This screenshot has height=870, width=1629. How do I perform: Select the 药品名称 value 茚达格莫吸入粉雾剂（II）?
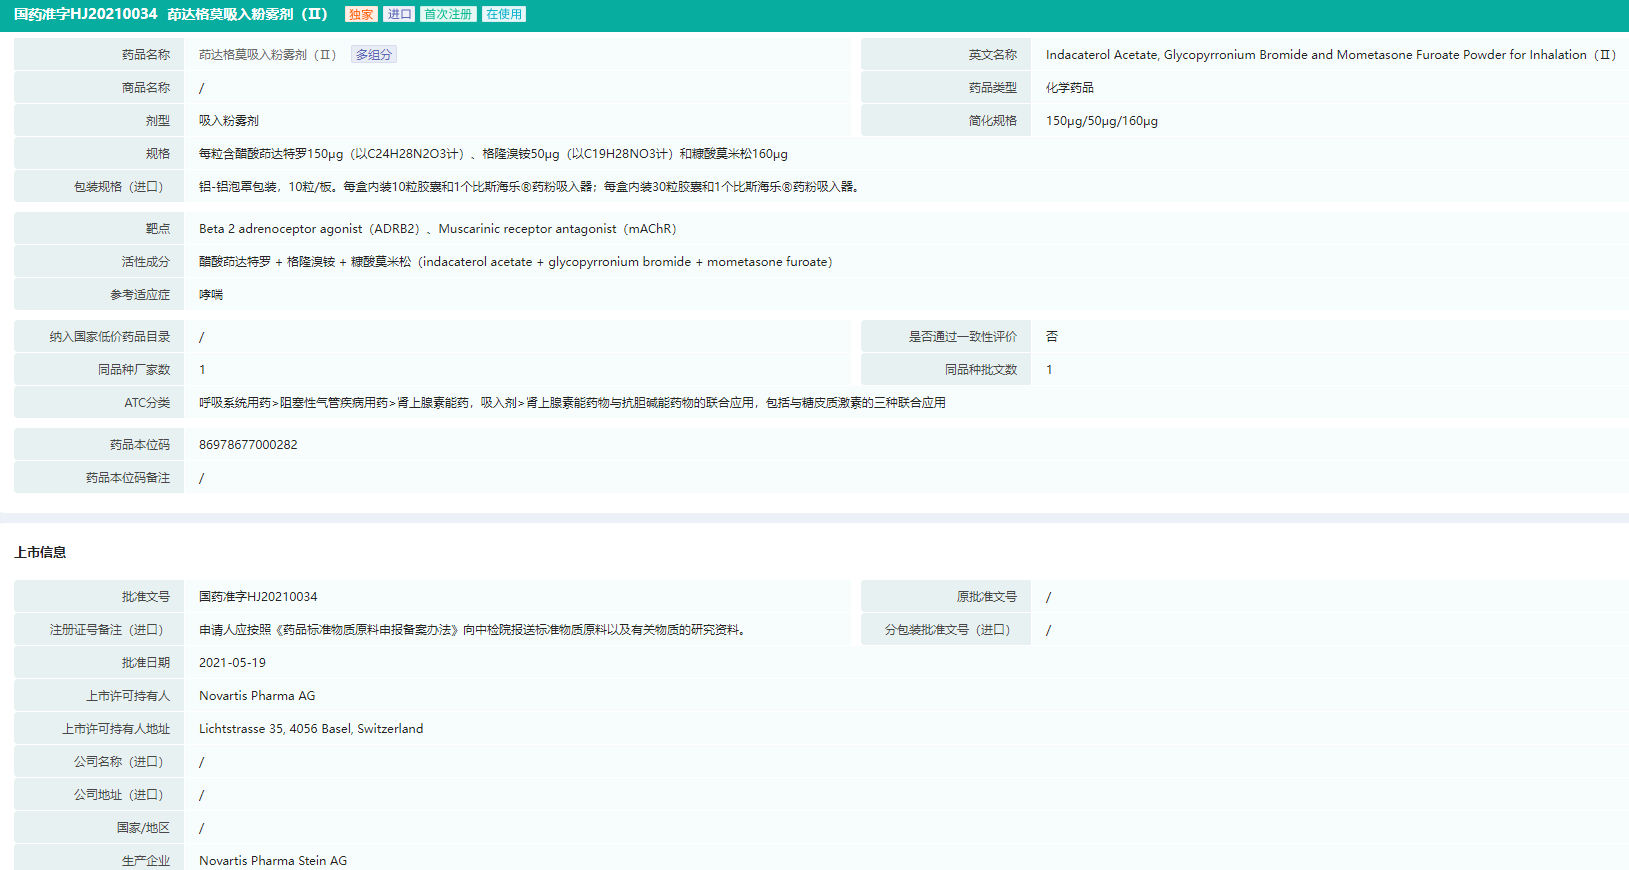268,55
